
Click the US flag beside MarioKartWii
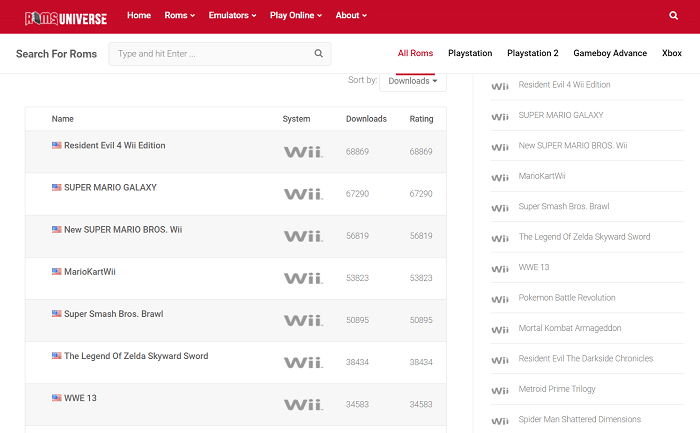click(x=57, y=271)
